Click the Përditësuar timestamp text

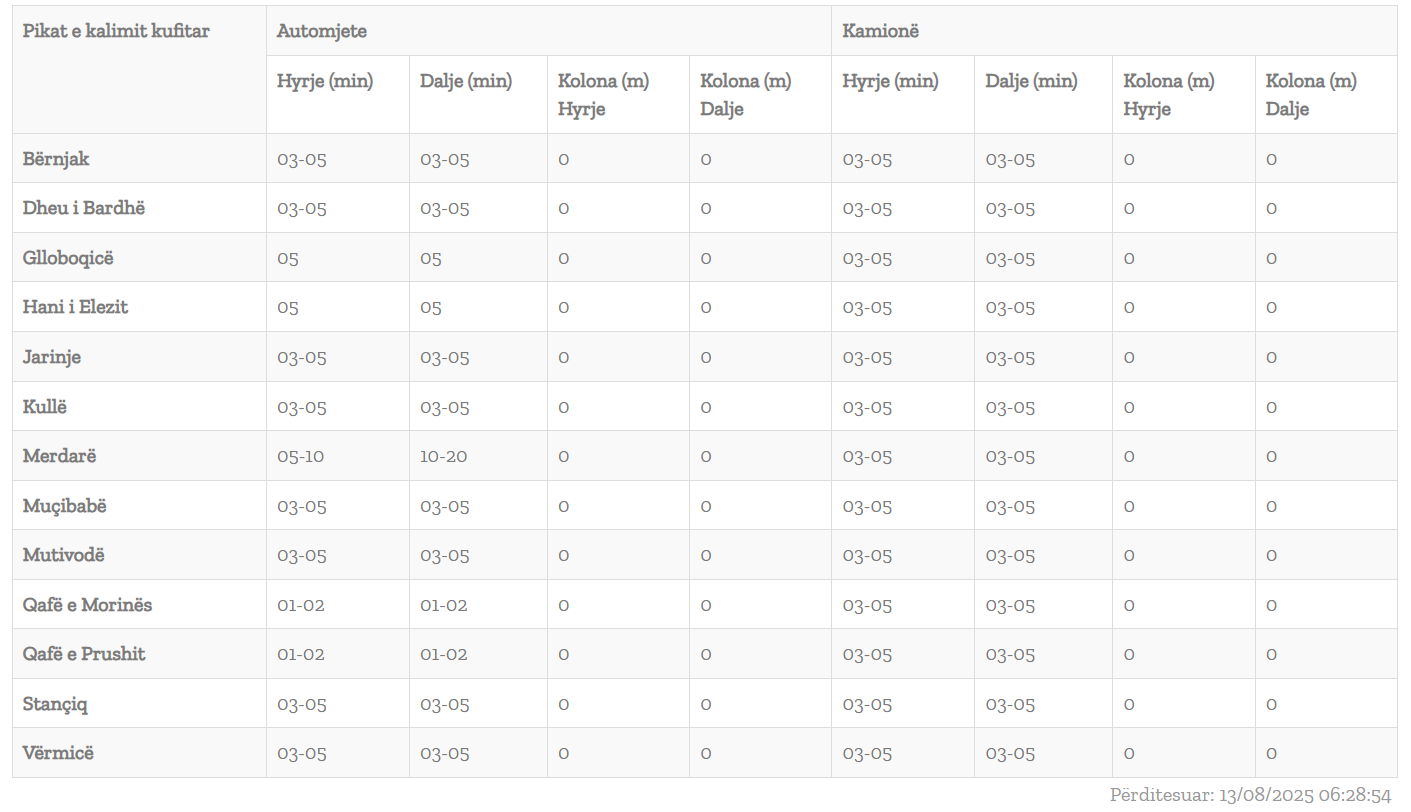click(x=1250, y=796)
